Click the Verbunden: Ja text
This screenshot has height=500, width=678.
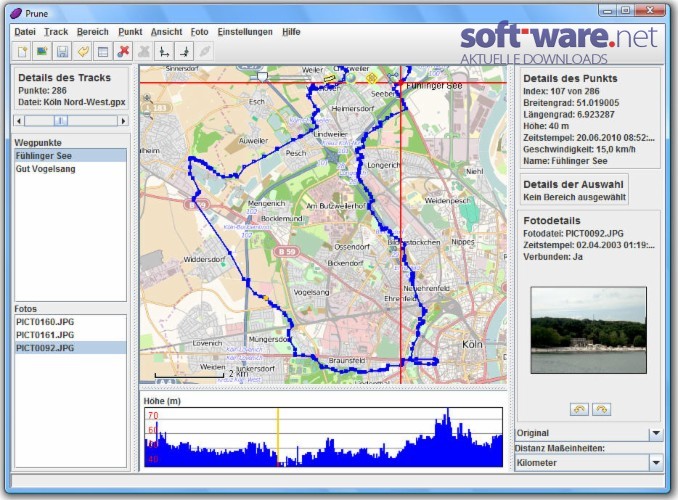pos(553,257)
